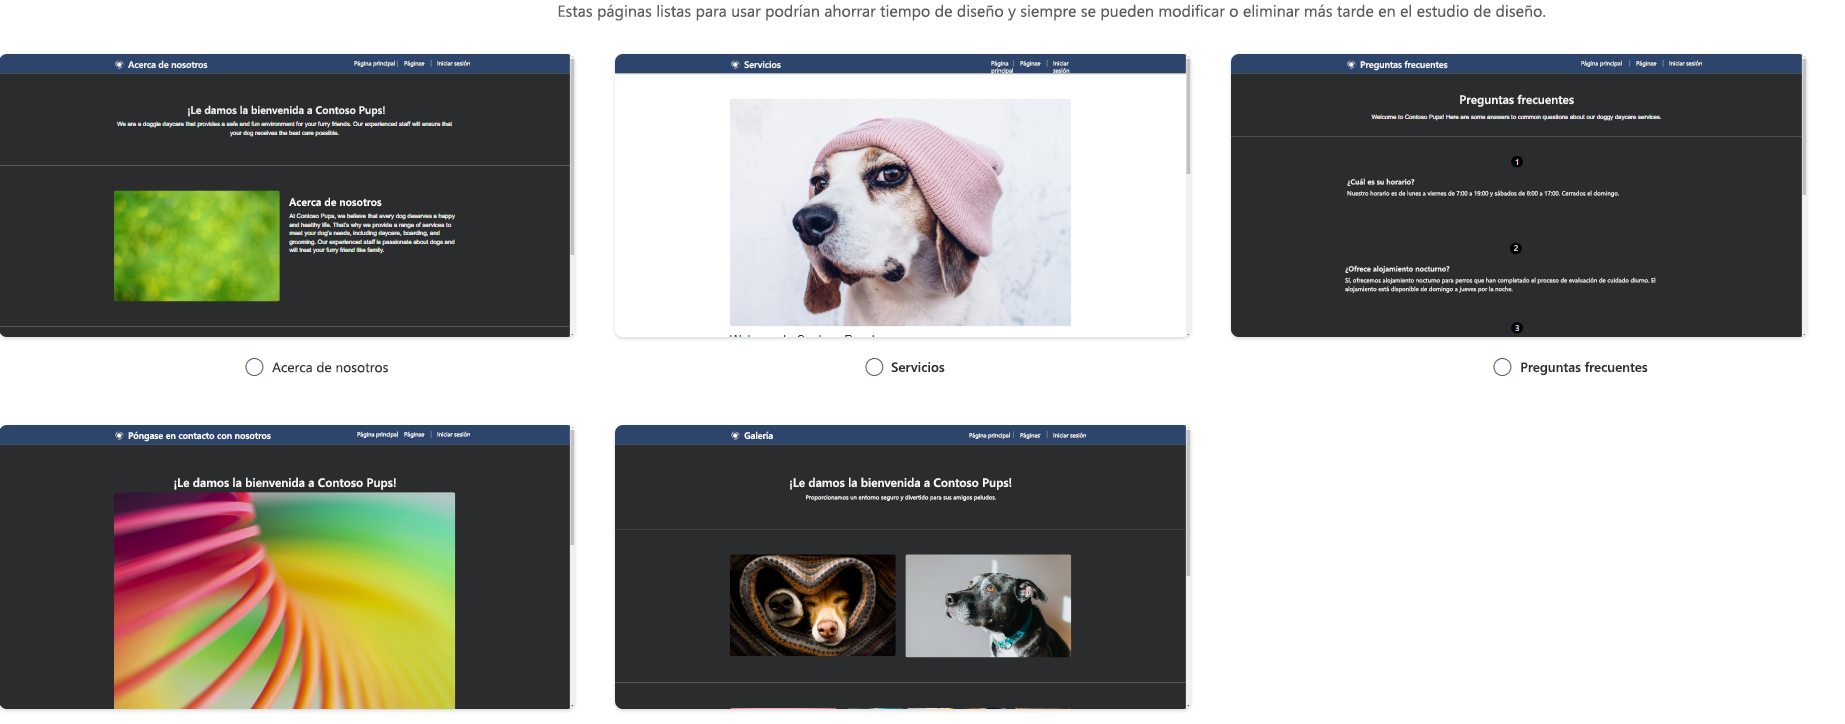Click Iniciar sesión in Acerca de nosotros preview
The width and height of the screenshot is (1845, 724).
[x=453, y=64]
